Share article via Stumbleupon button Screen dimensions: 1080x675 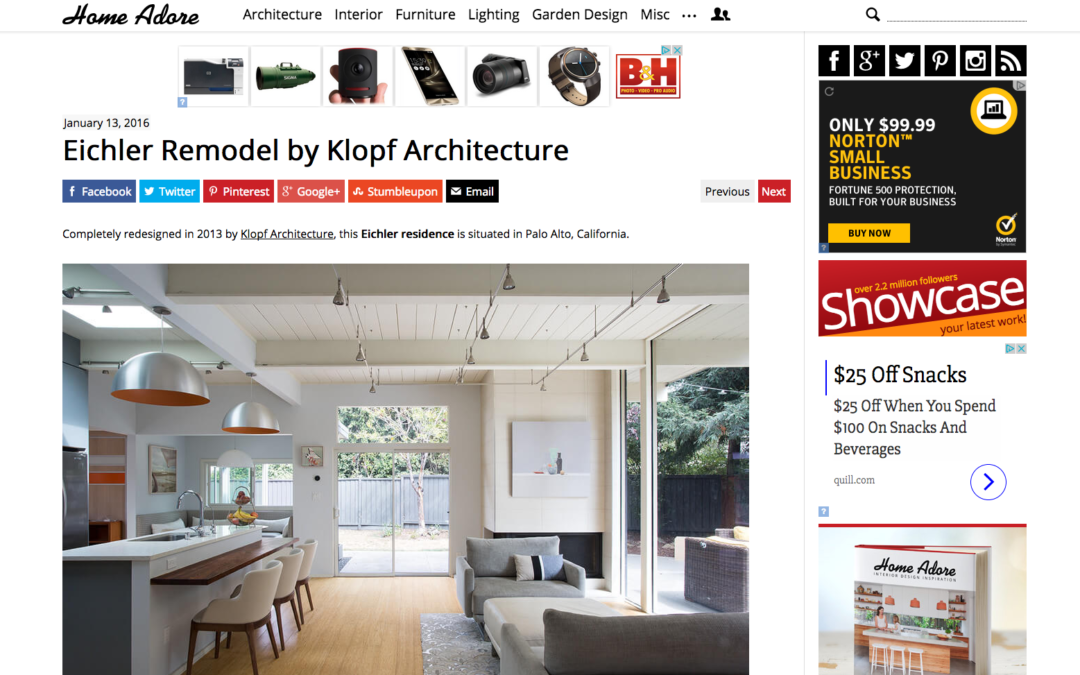395,191
